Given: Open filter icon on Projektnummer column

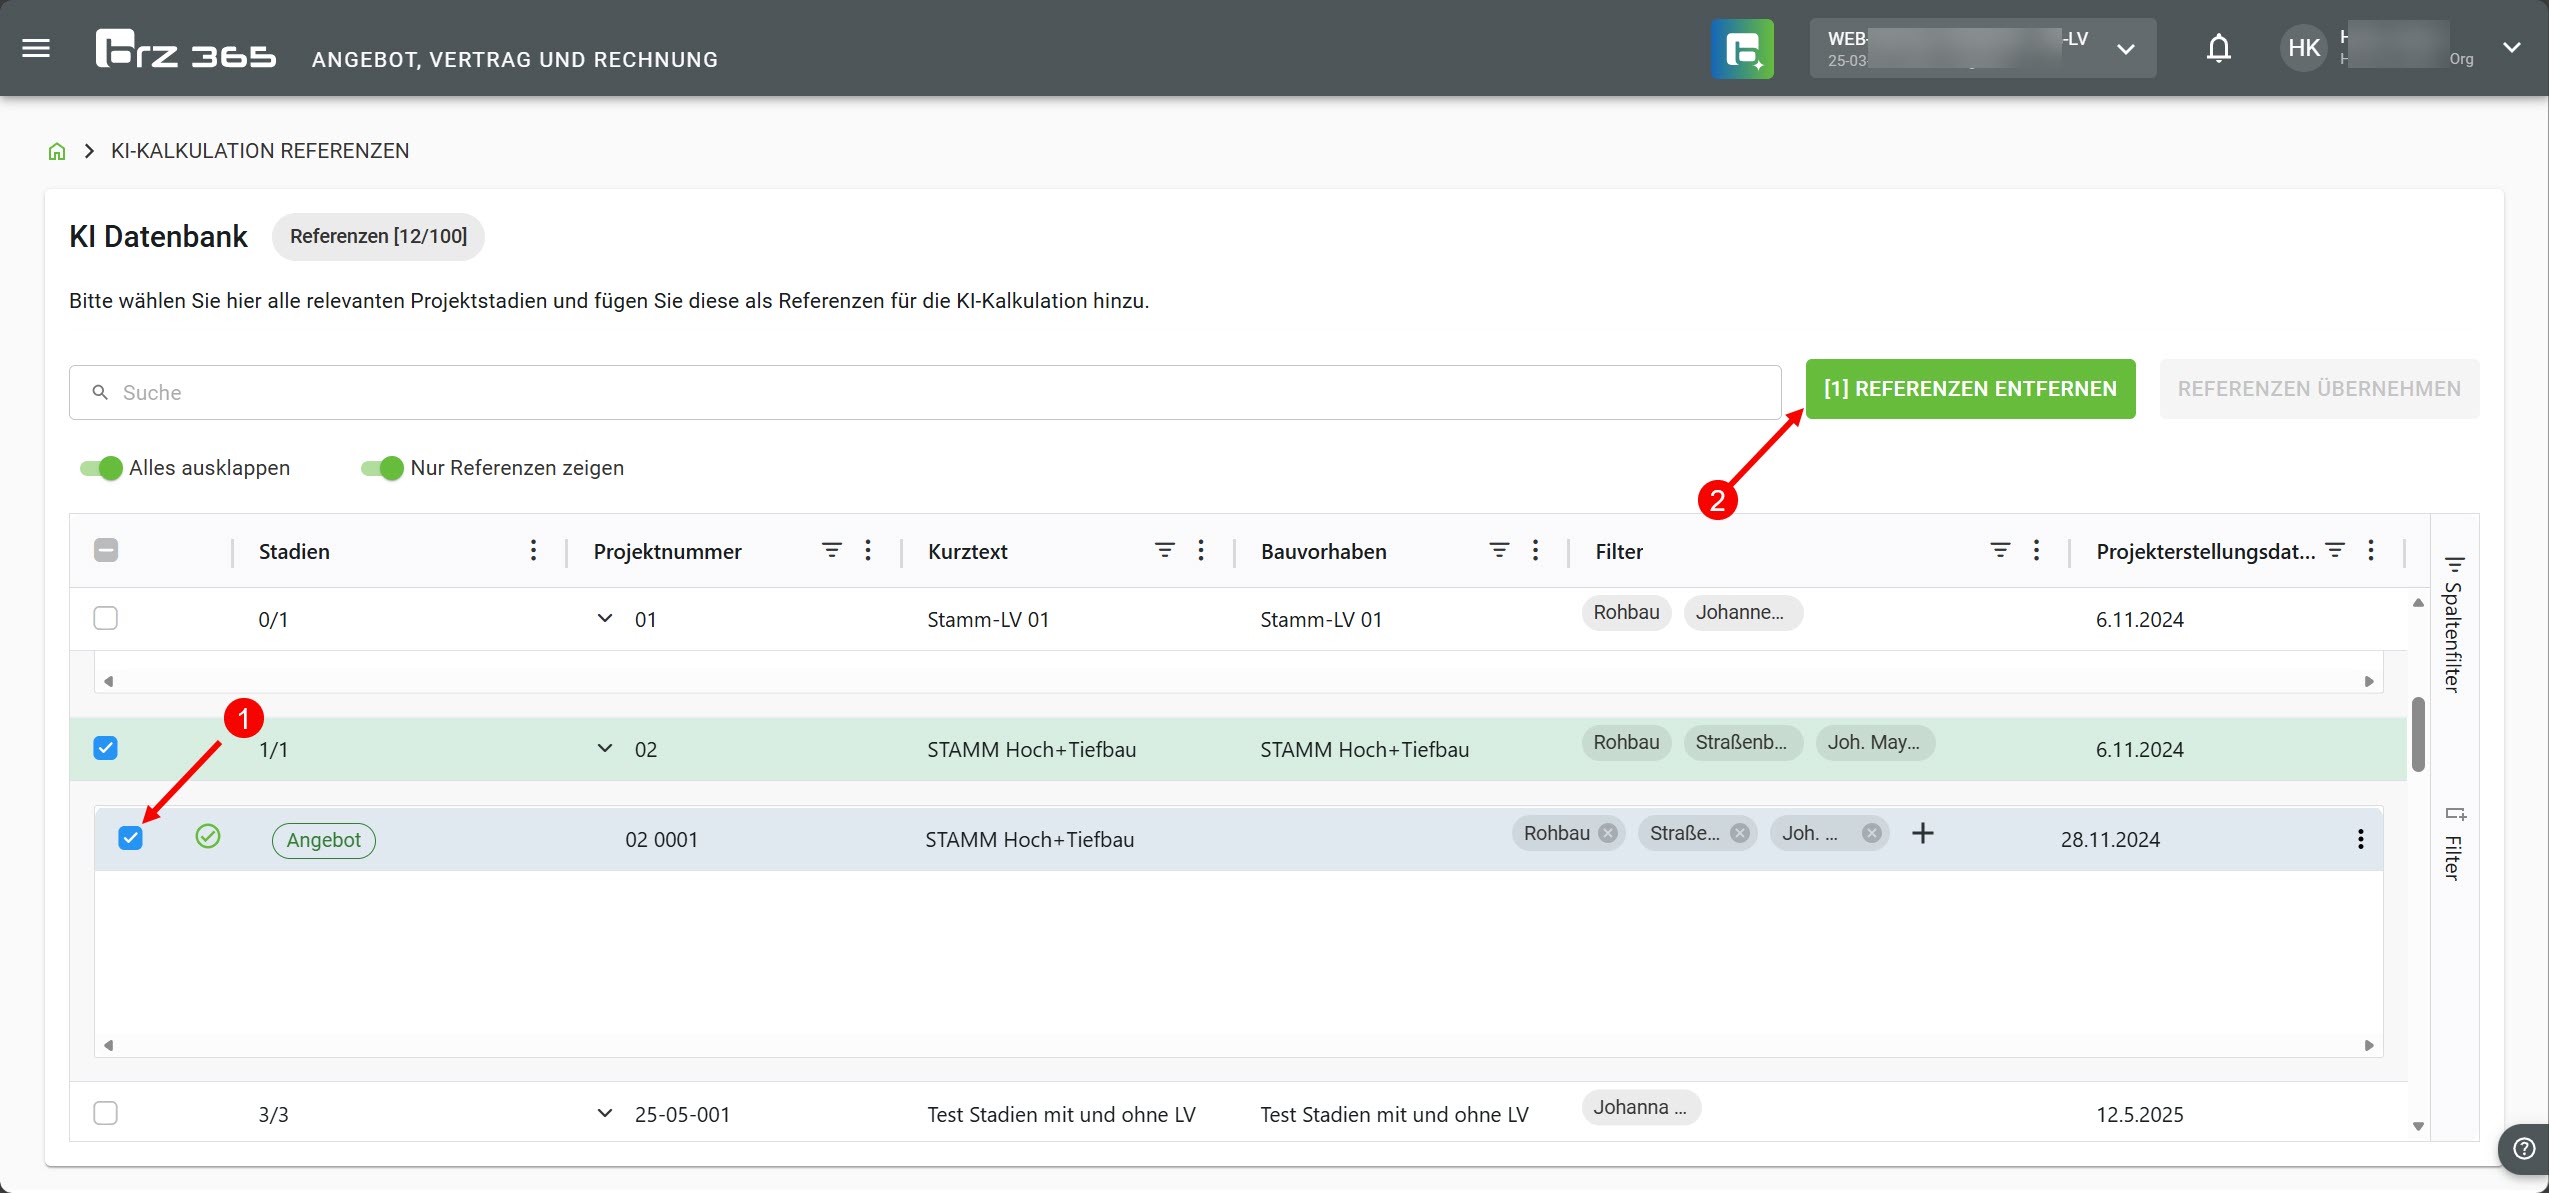Looking at the screenshot, I should [x=831, y=550].
